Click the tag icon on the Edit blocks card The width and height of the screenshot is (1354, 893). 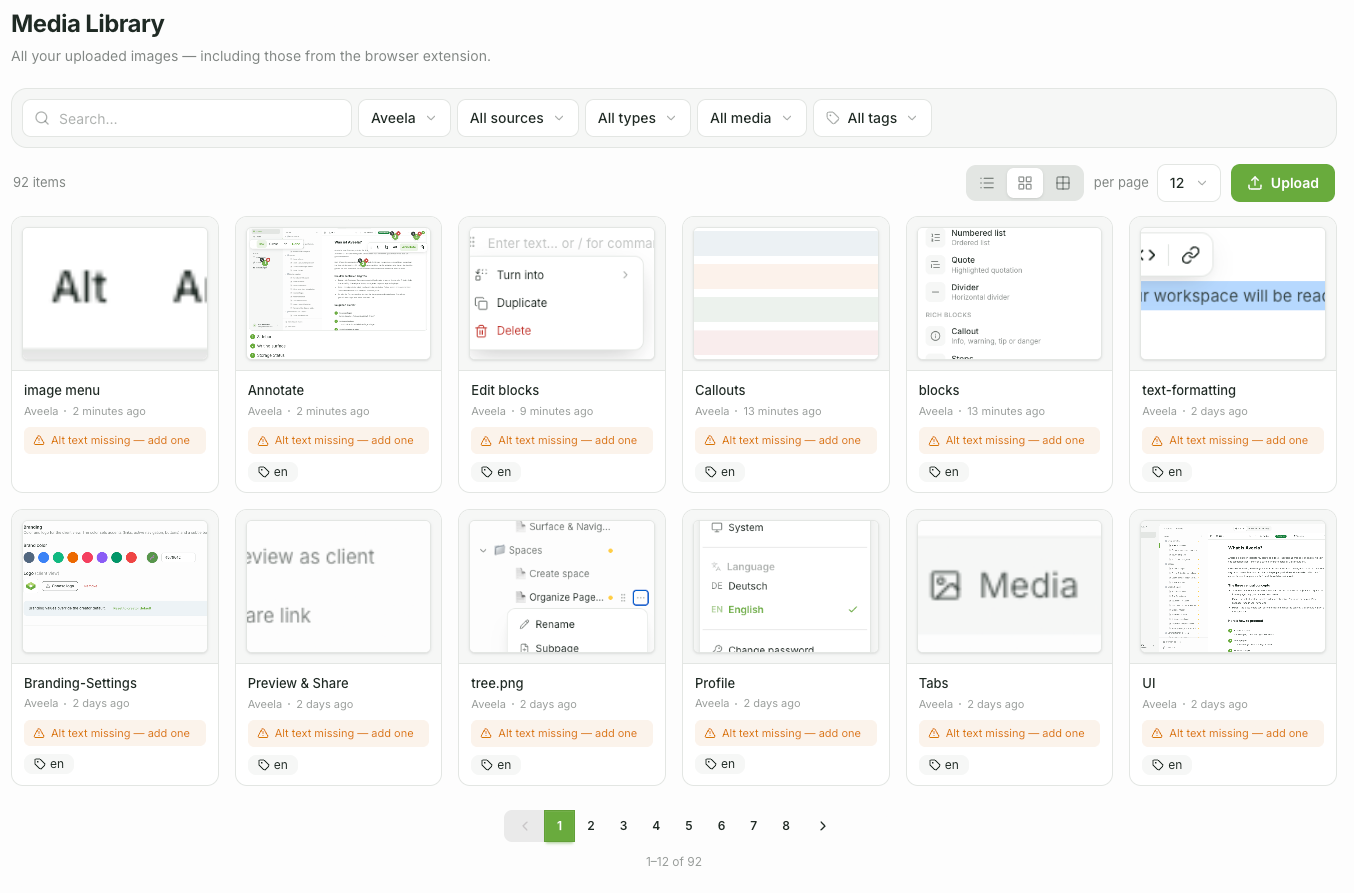(x=487, y=472)
